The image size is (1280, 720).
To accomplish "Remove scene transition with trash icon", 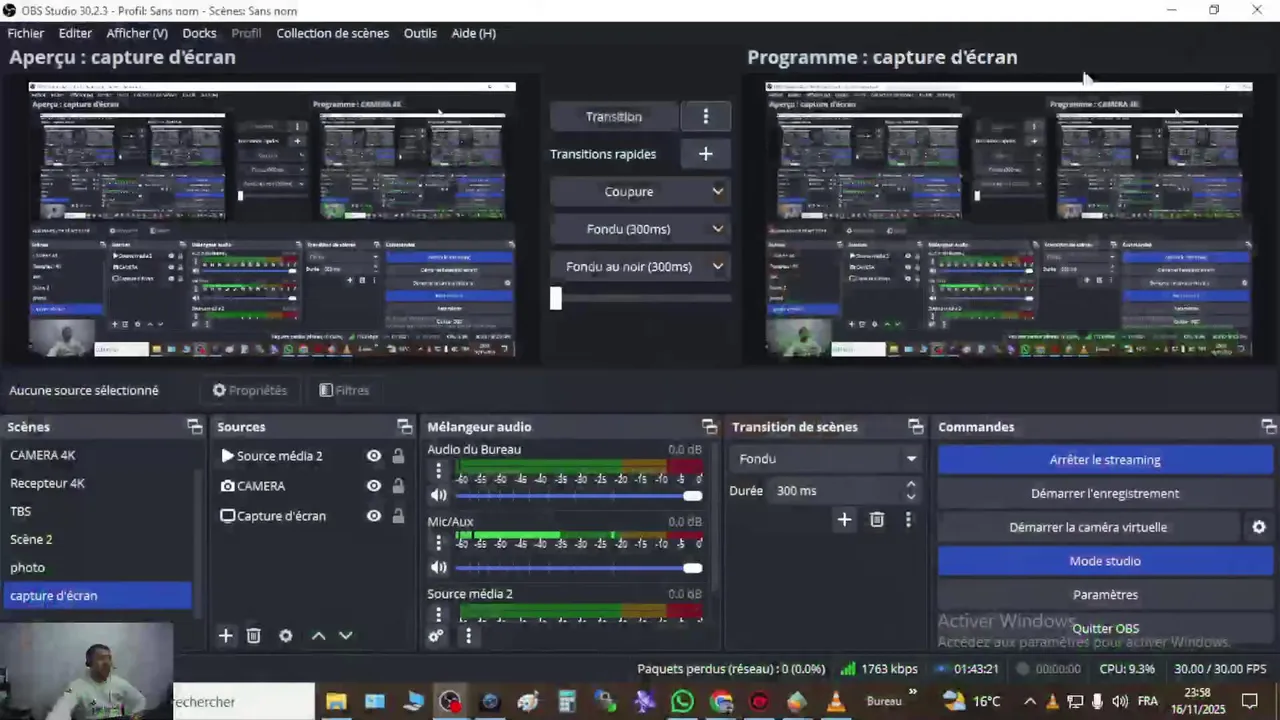I will point(877,520).
